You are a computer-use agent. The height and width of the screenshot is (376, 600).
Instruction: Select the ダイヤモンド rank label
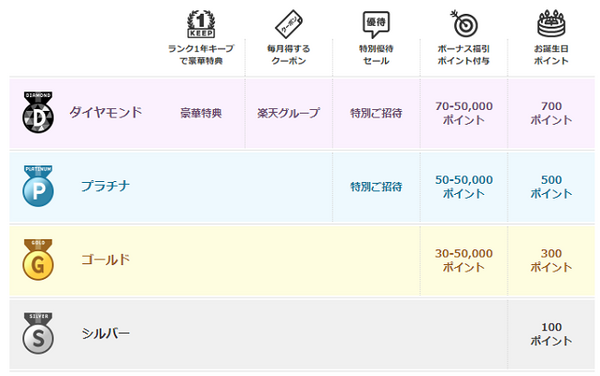coord(106,112)
